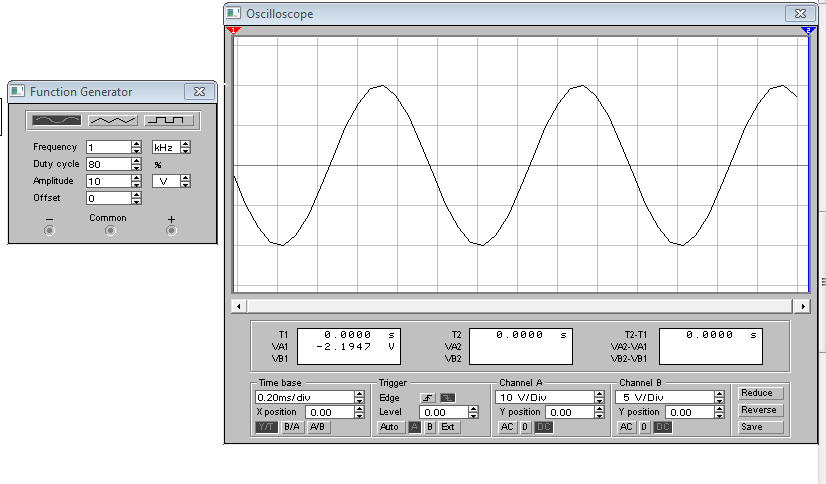This screenshot has height=484, width=826.
Task: Enable DC coupling for Channel B
Action: (663, 427)
